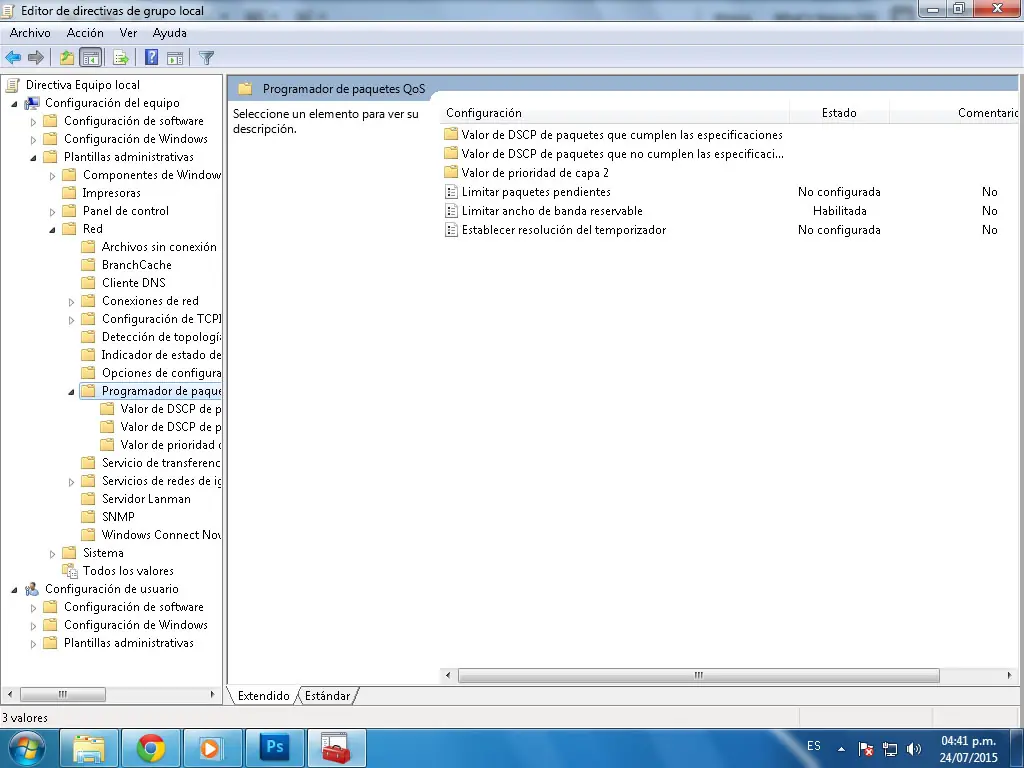
Task: Click the 'Limitar paquetes pendientes' policy icon
Action: (x=451, y=191)
